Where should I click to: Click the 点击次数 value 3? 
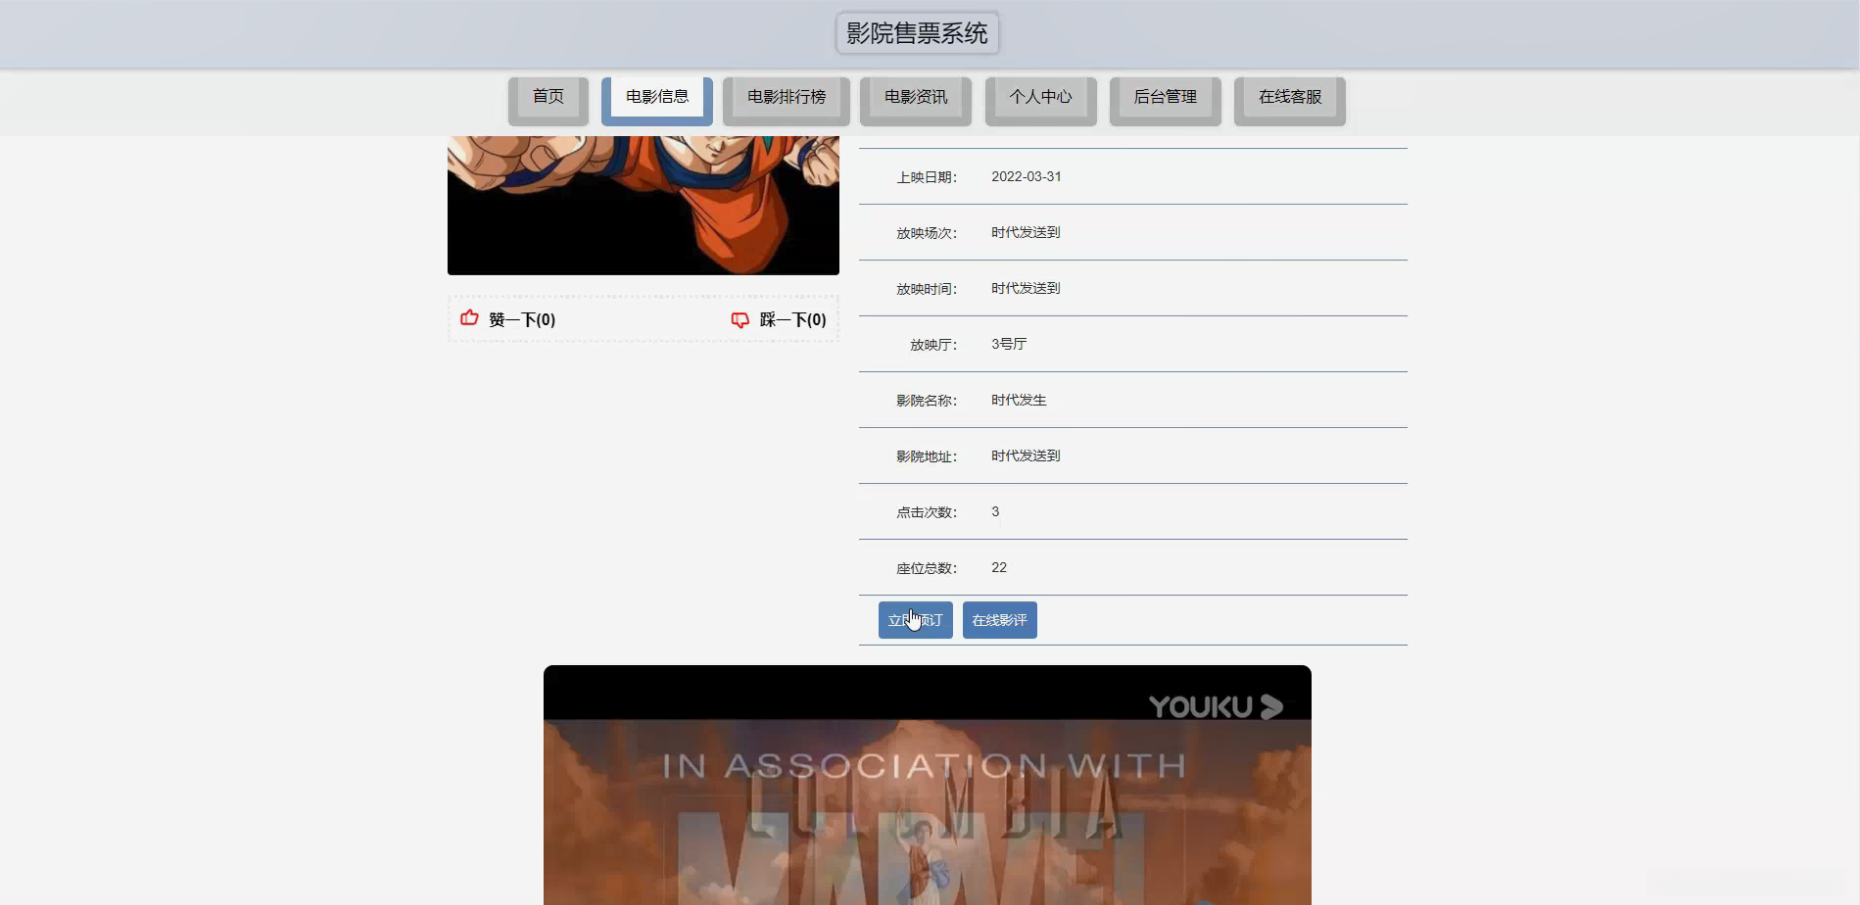coord(995,512)
